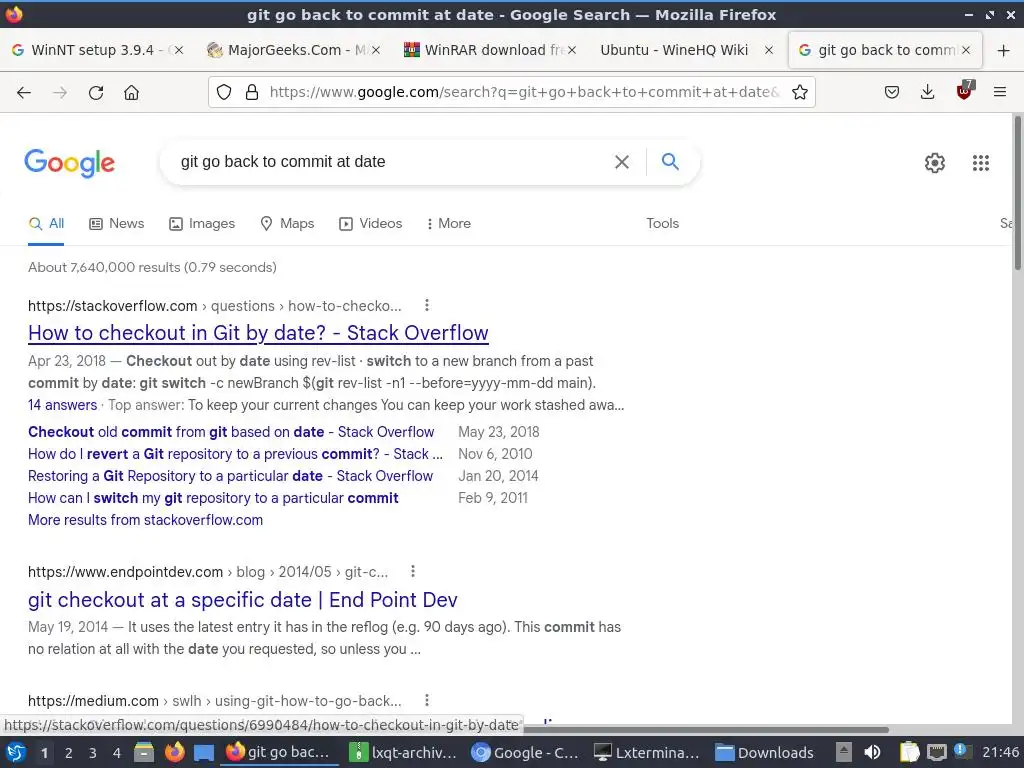Open 'More results from stackoverflow.com'
This screenshot has height=768, width=1024.
[146, 520]
